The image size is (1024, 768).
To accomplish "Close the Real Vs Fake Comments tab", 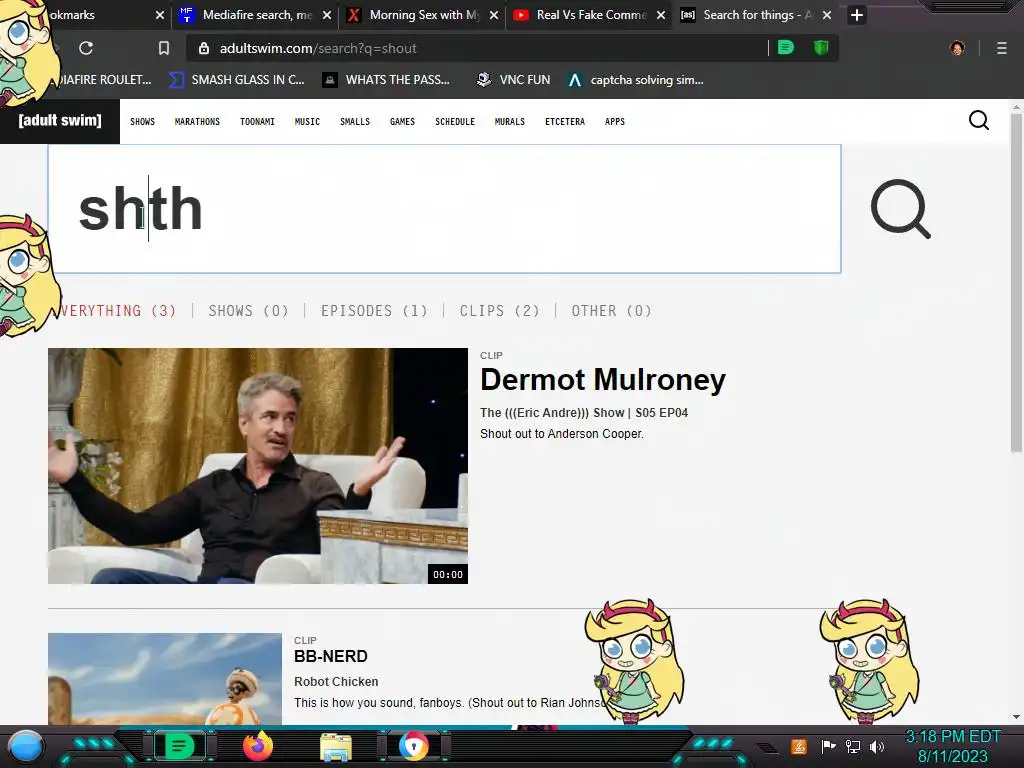I will pos(661,15).
